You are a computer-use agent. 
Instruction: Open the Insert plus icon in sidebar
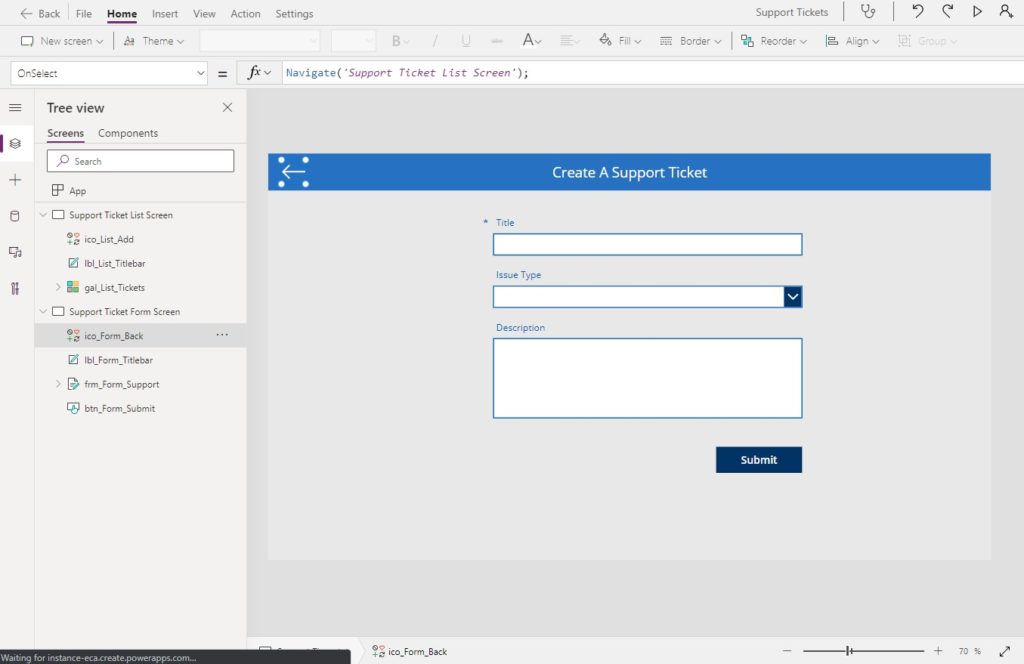pos(15,180)
